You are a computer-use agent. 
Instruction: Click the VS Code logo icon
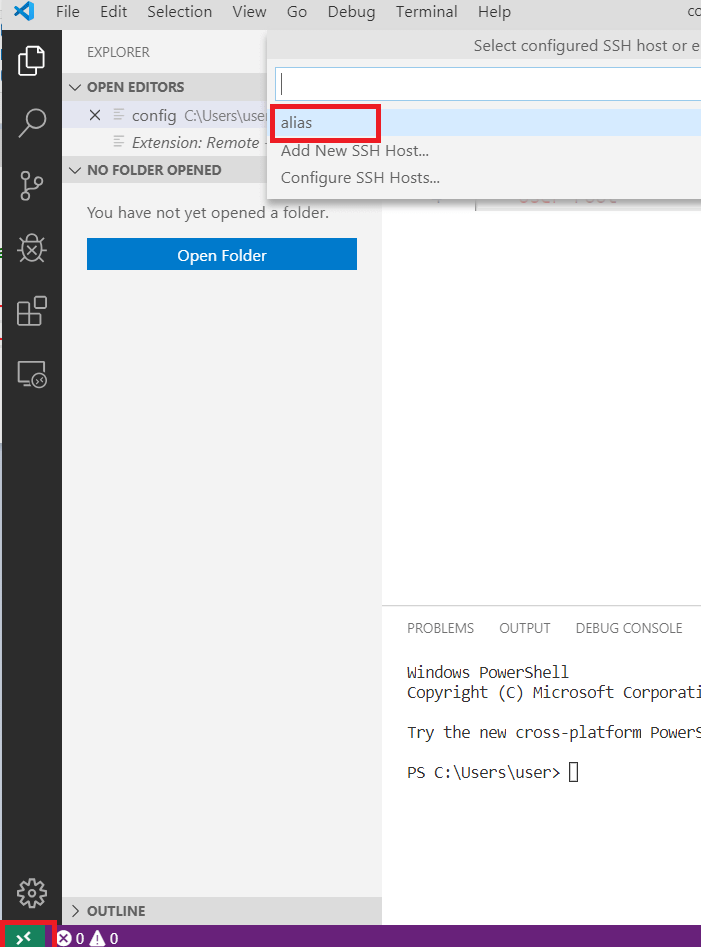point(24,11)
